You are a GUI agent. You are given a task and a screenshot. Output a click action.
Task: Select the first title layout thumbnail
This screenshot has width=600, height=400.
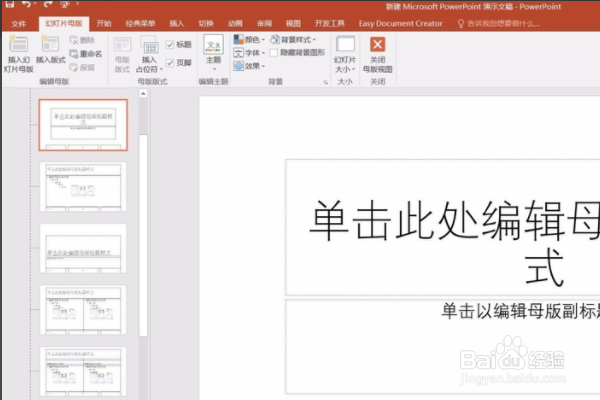tap(83, 125)
